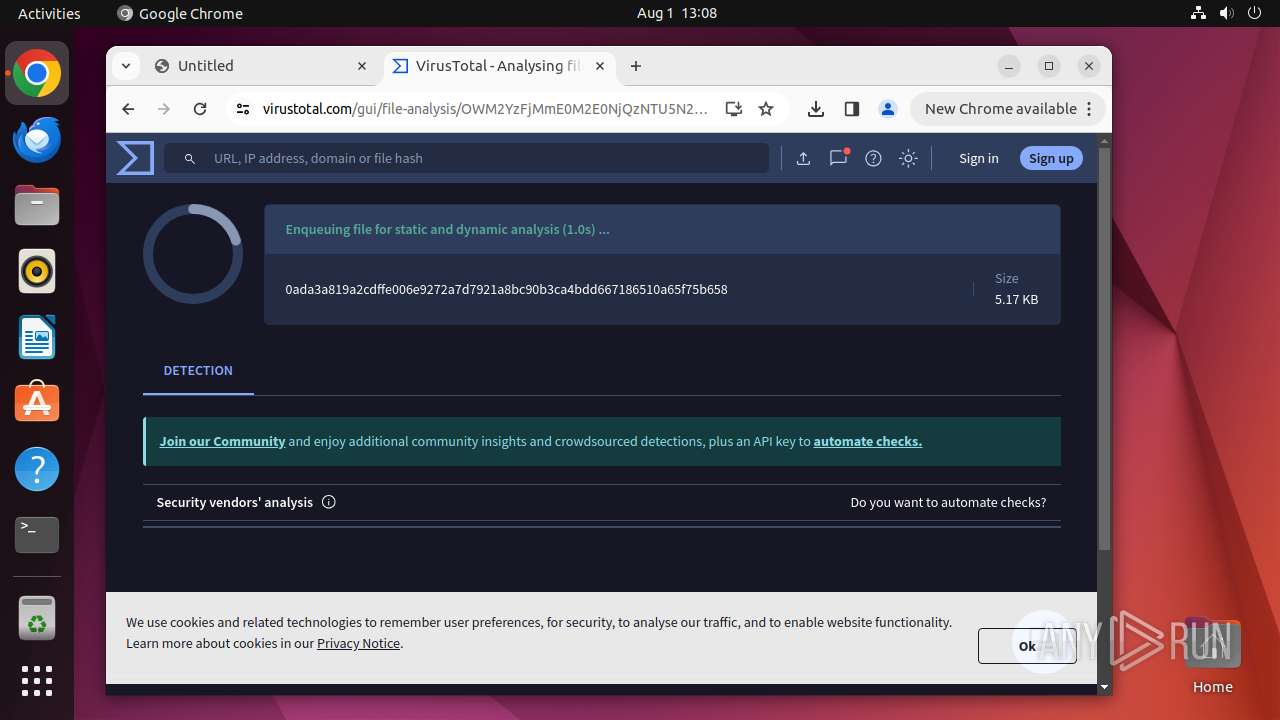Image resolution: width=1280 pixels, height=720 pixels.
Task: Toggle the Chrome side panel
Action: (852, 109)
